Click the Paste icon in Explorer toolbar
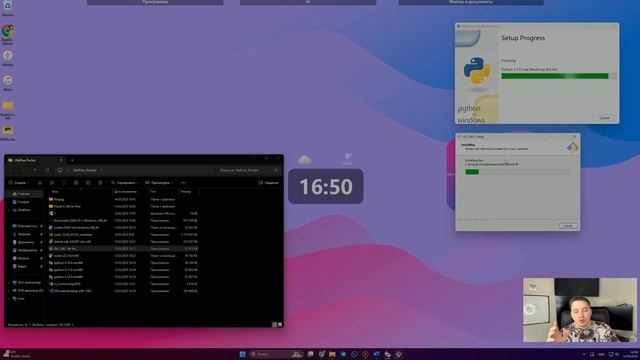 pyautogui.click(x=64, y=183)
